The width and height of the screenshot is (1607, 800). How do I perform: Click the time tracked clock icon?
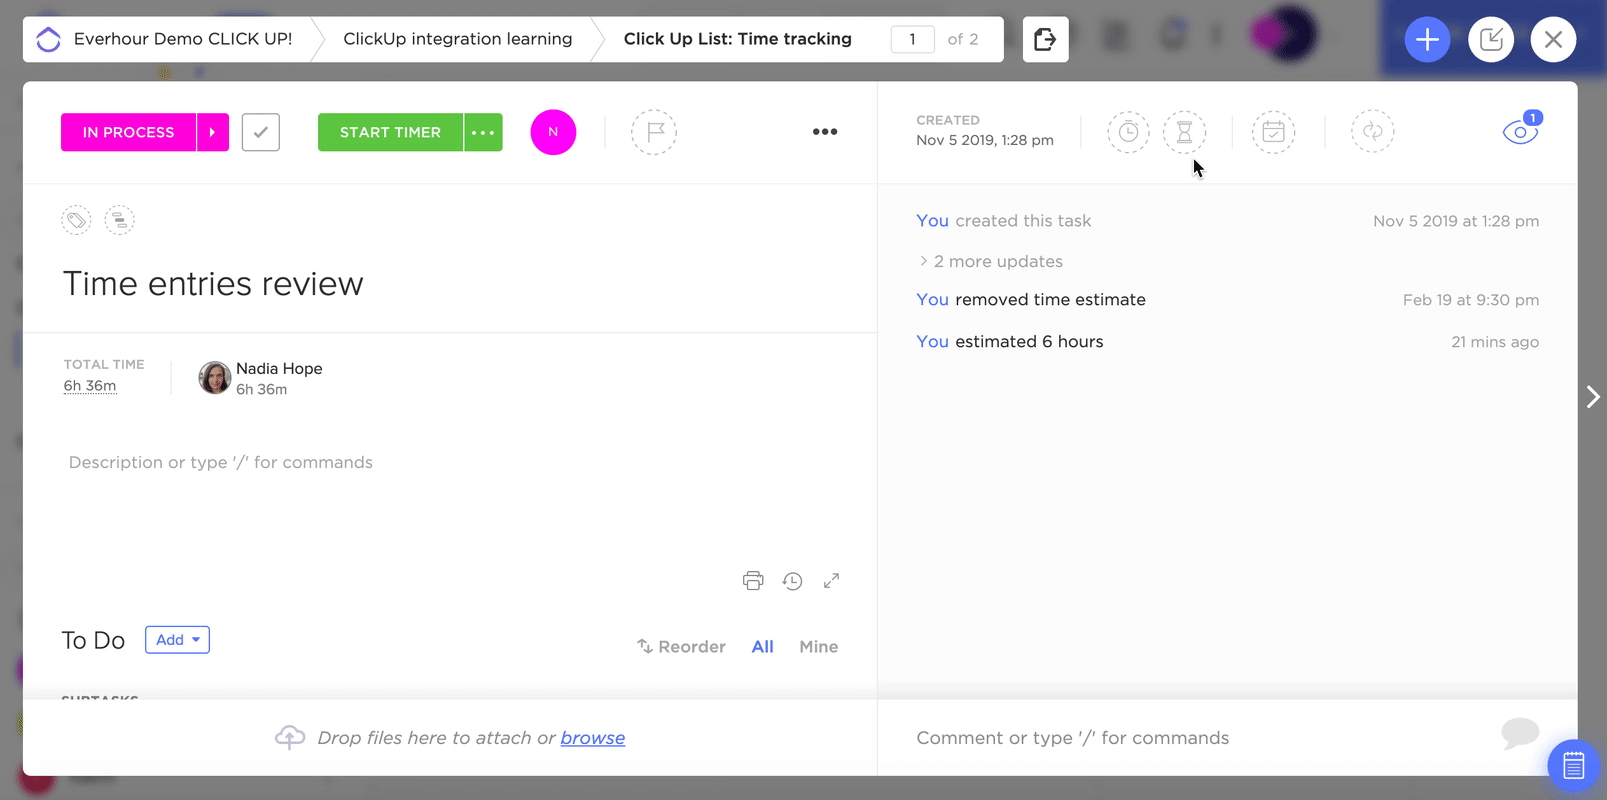[x=1128, y=132]
